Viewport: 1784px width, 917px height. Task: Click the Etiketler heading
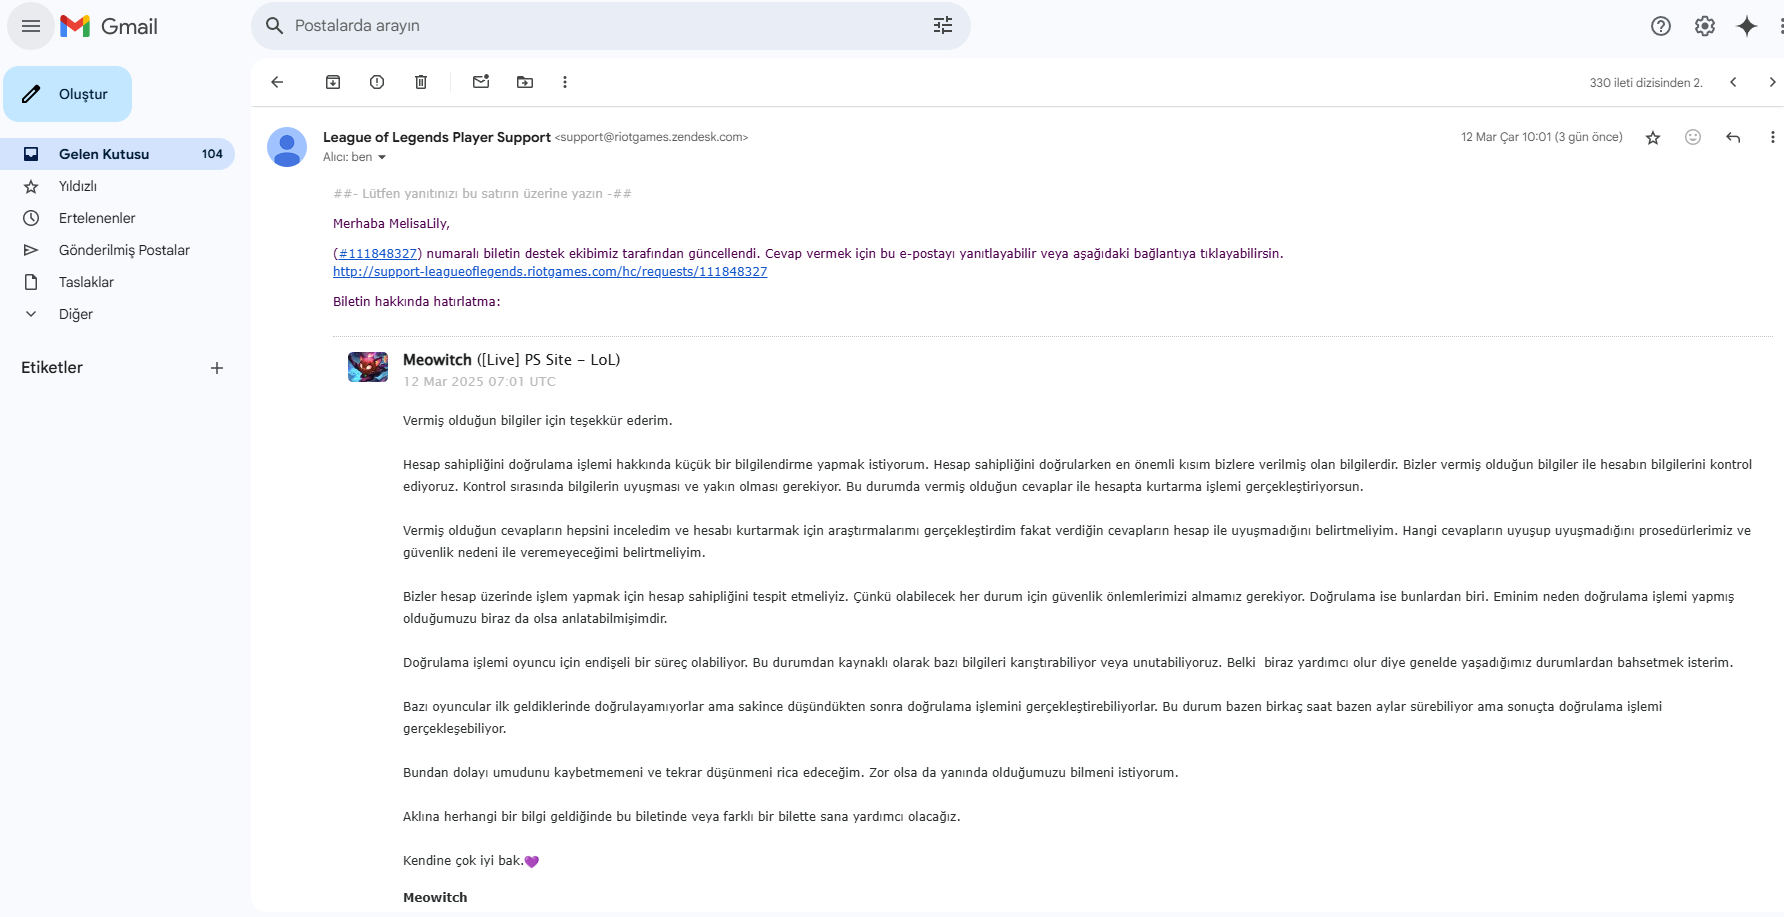coord(52,368)
